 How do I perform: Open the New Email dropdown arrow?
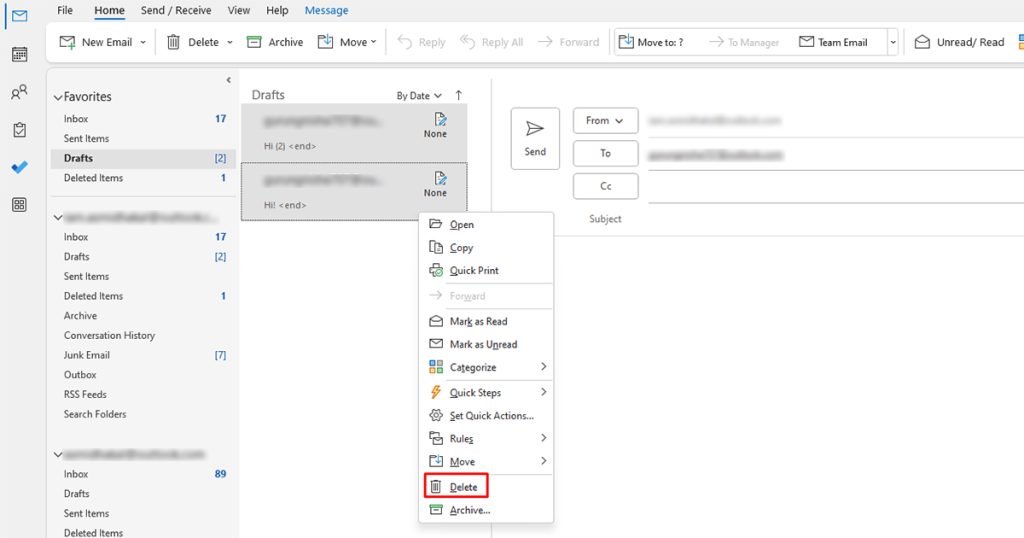(143, 42)
